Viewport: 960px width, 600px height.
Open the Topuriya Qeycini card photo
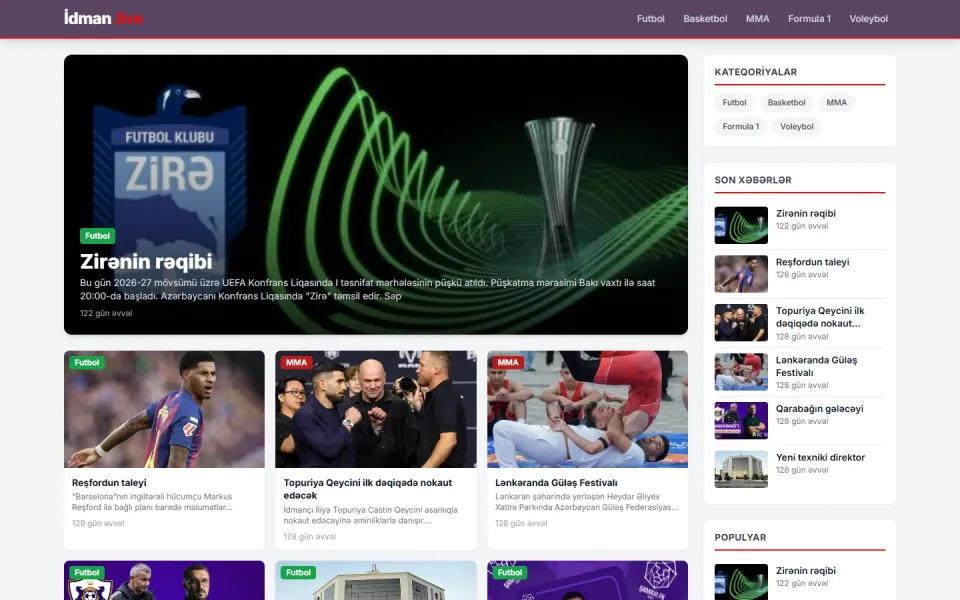click(375, 409)
